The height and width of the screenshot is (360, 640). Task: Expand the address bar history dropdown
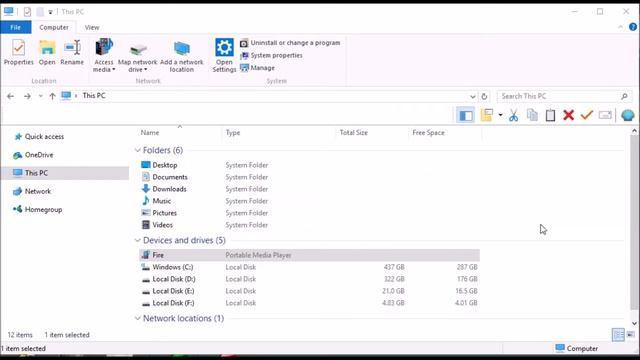tap(472, 97)
